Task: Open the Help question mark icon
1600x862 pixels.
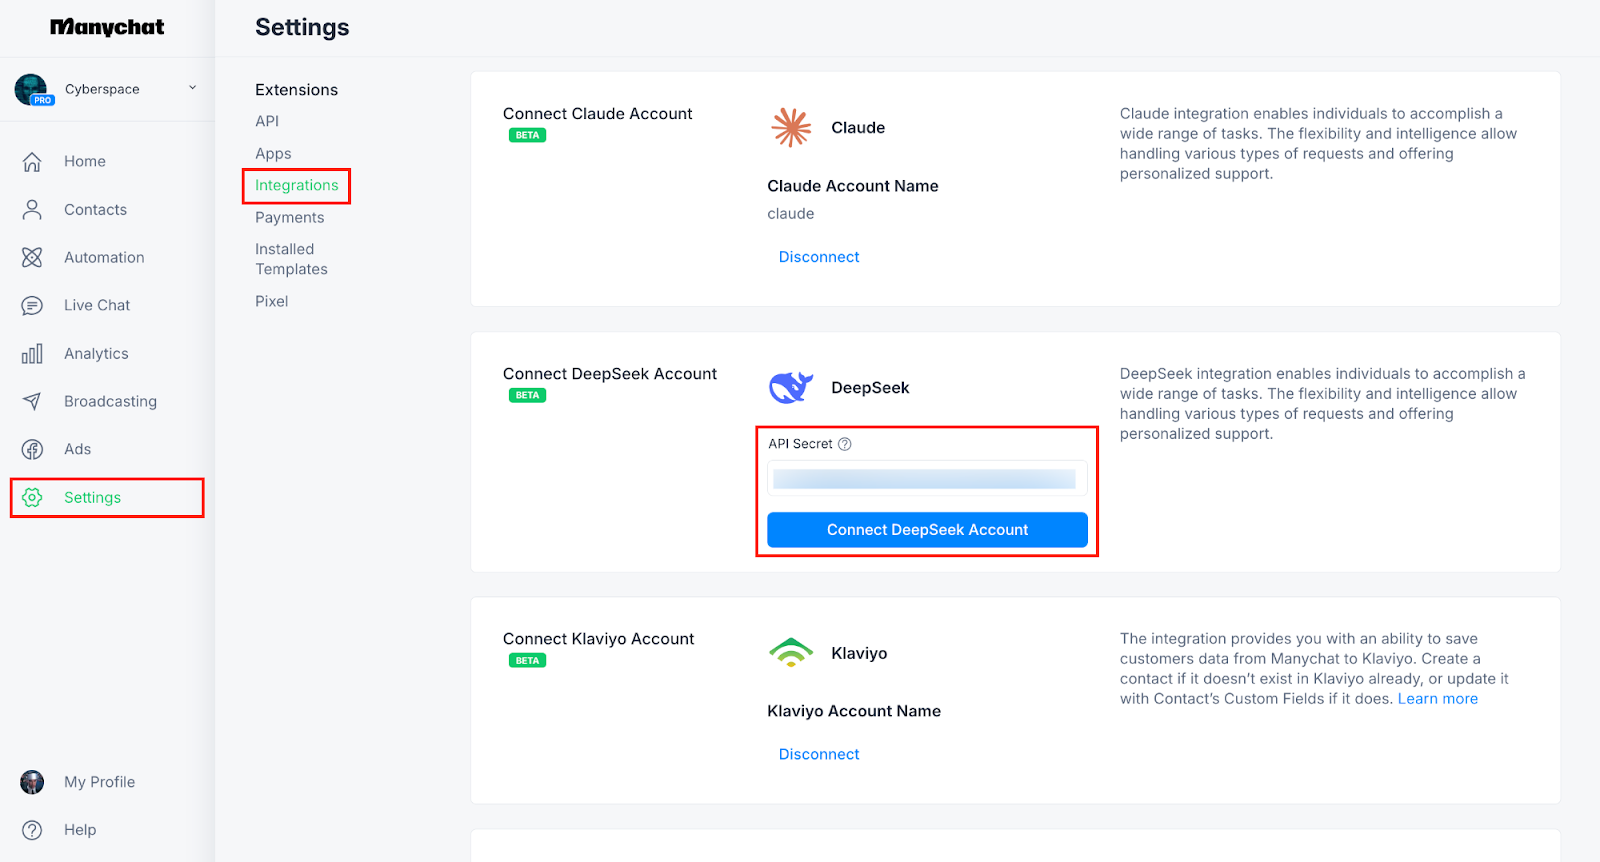Action: click(x=32, y=830)
